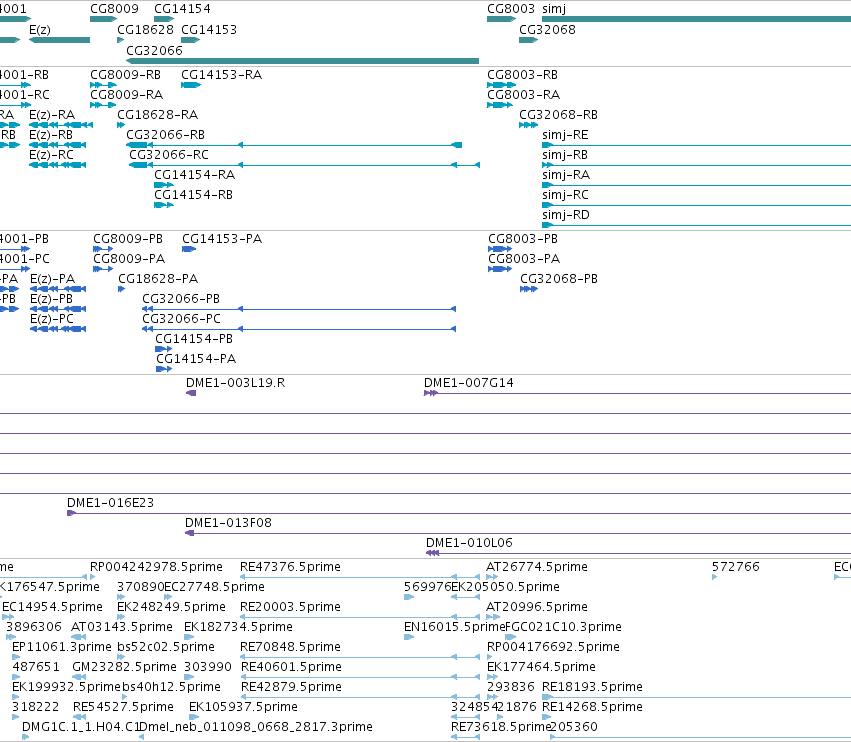Image resolution: width=851 pixels, height=742 pixels.
Task: Select transcript CG32066-RC
Action: coord(169,155)
